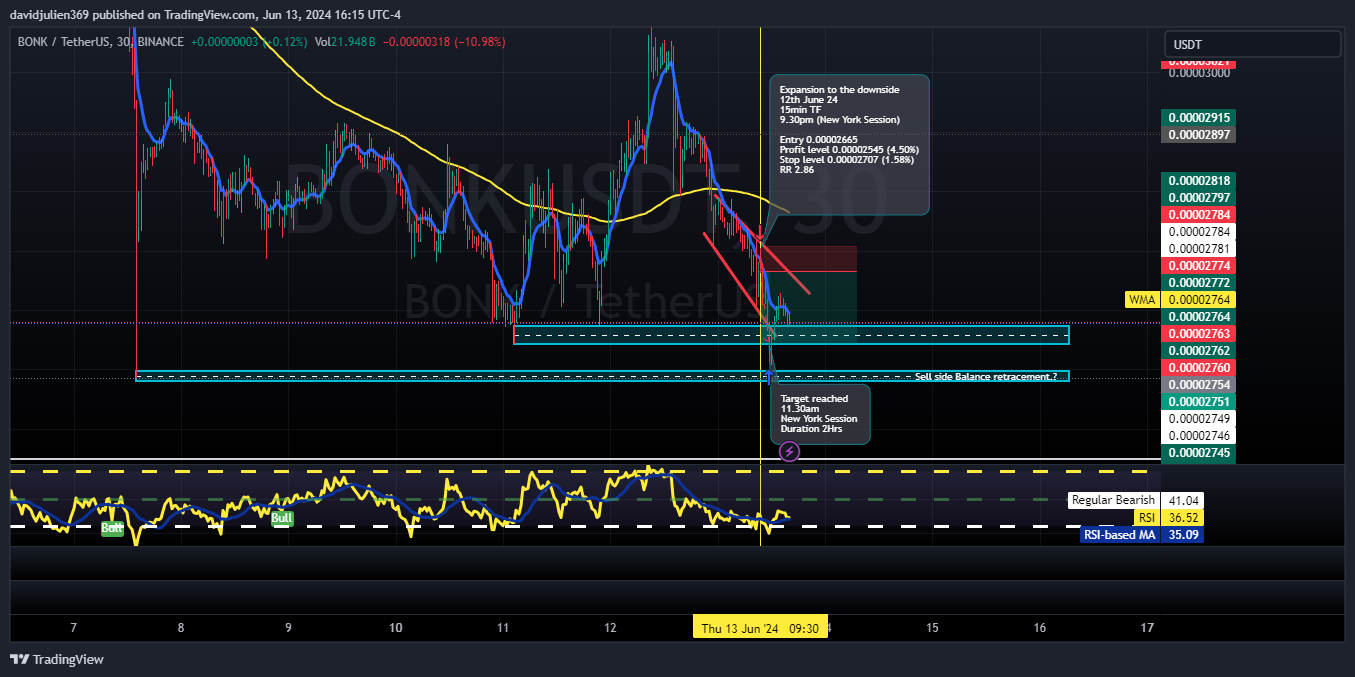Click the Regular Bearish indicator label

1114,500
